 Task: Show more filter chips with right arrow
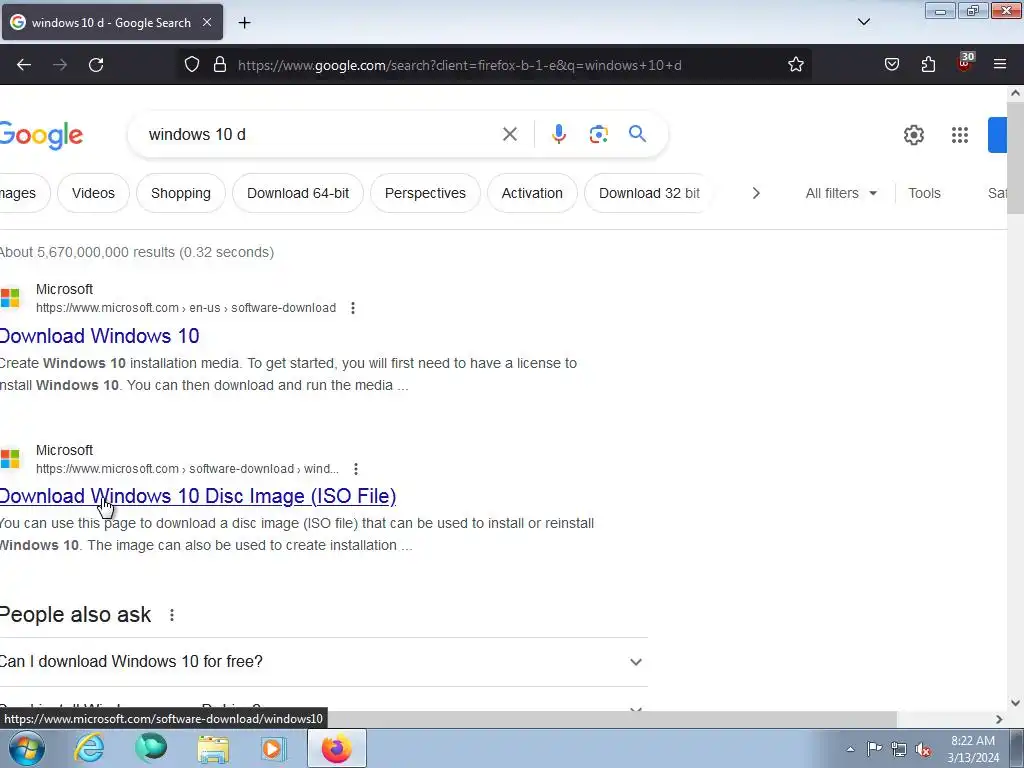756,193
